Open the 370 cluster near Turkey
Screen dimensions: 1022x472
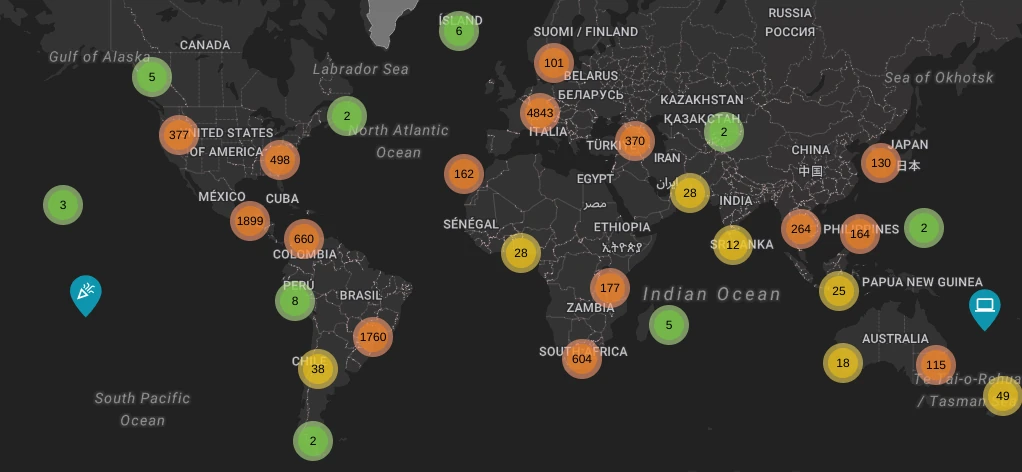tap(635, 142)
